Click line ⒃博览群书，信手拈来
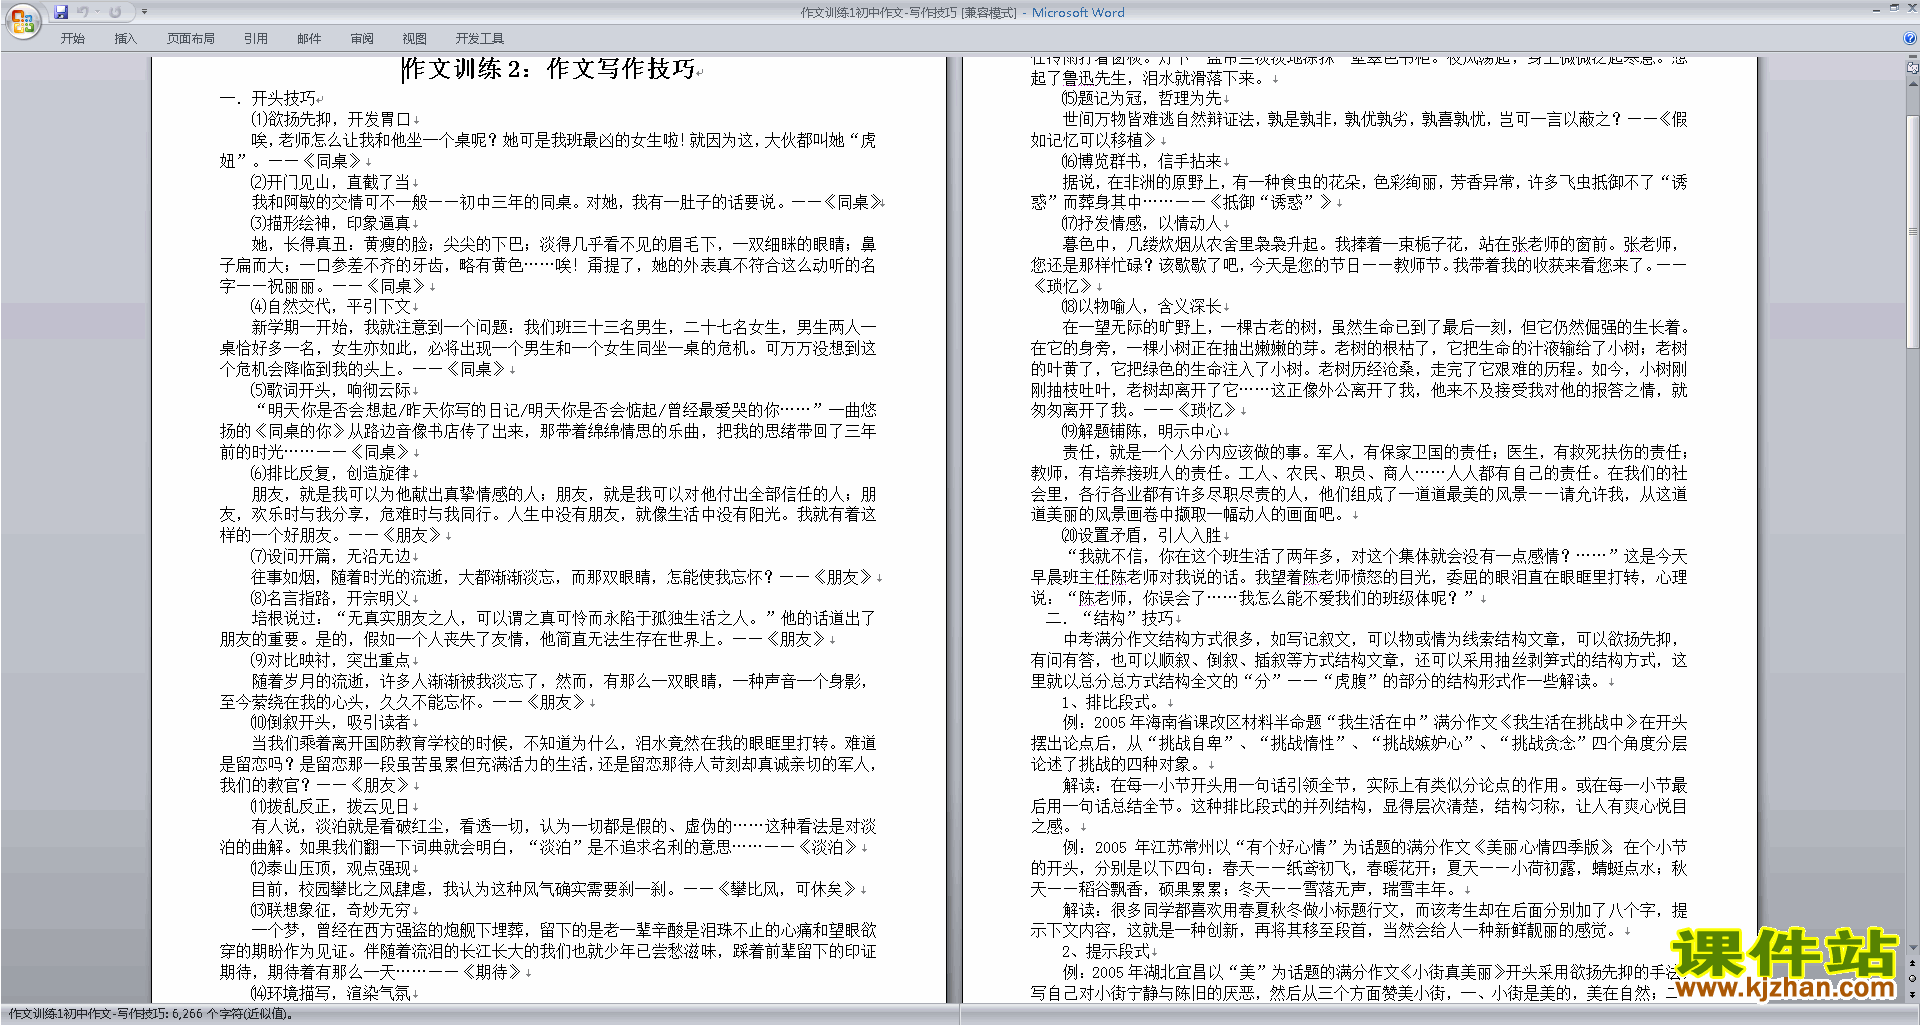 point(1142,161)
